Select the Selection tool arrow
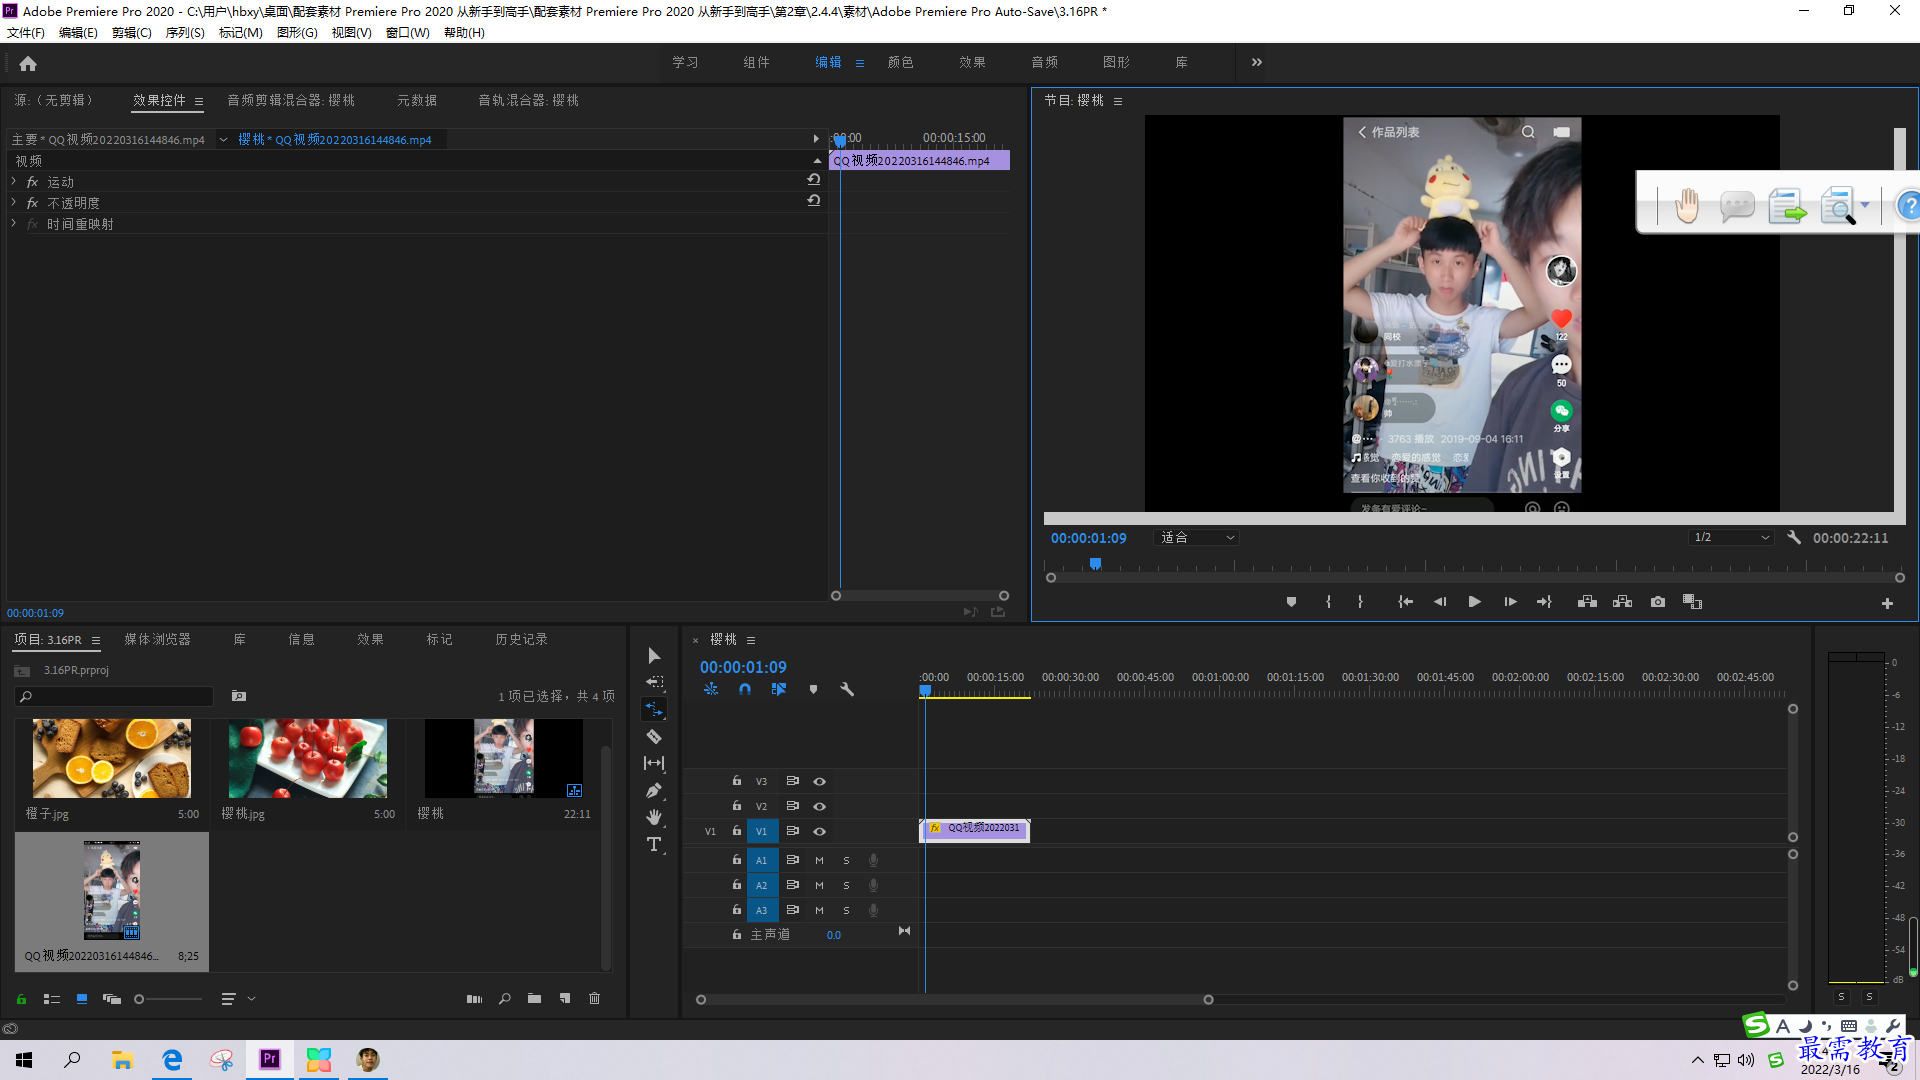This screenshot has height=1080, width=1920. (x=654, y=656)
